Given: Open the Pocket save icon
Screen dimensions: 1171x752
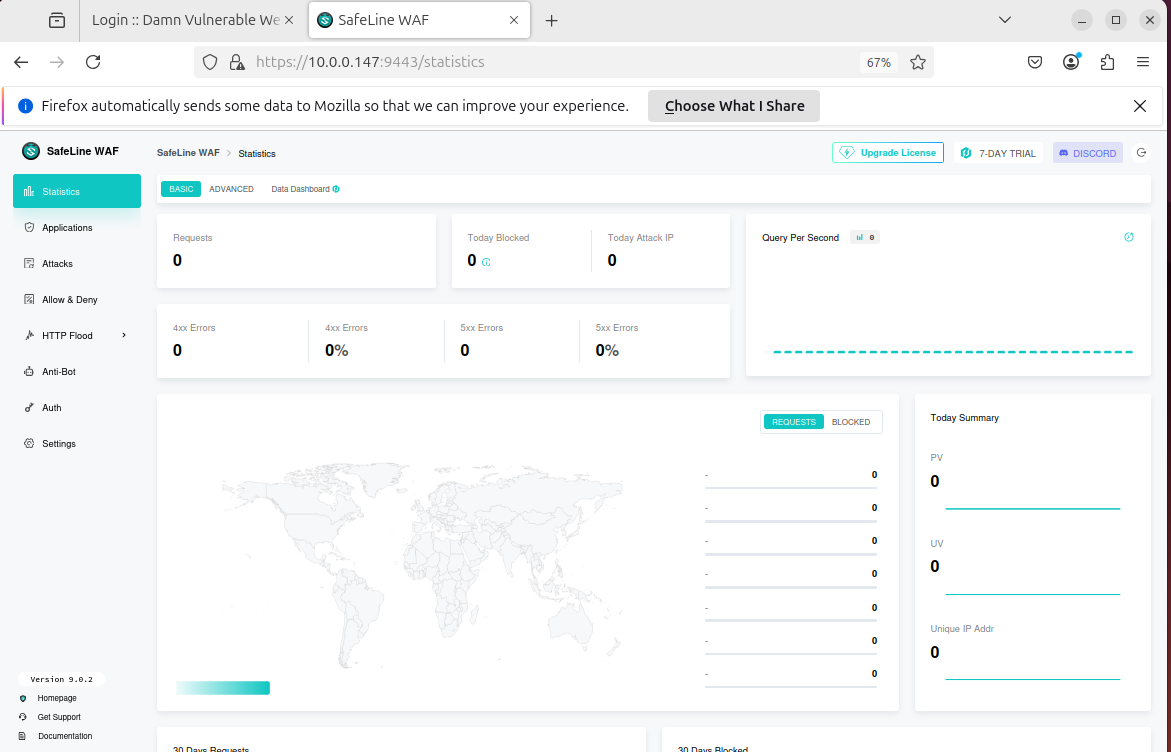Looking at the screenshot, I should pyautogui.click(x=1034, y=62).
